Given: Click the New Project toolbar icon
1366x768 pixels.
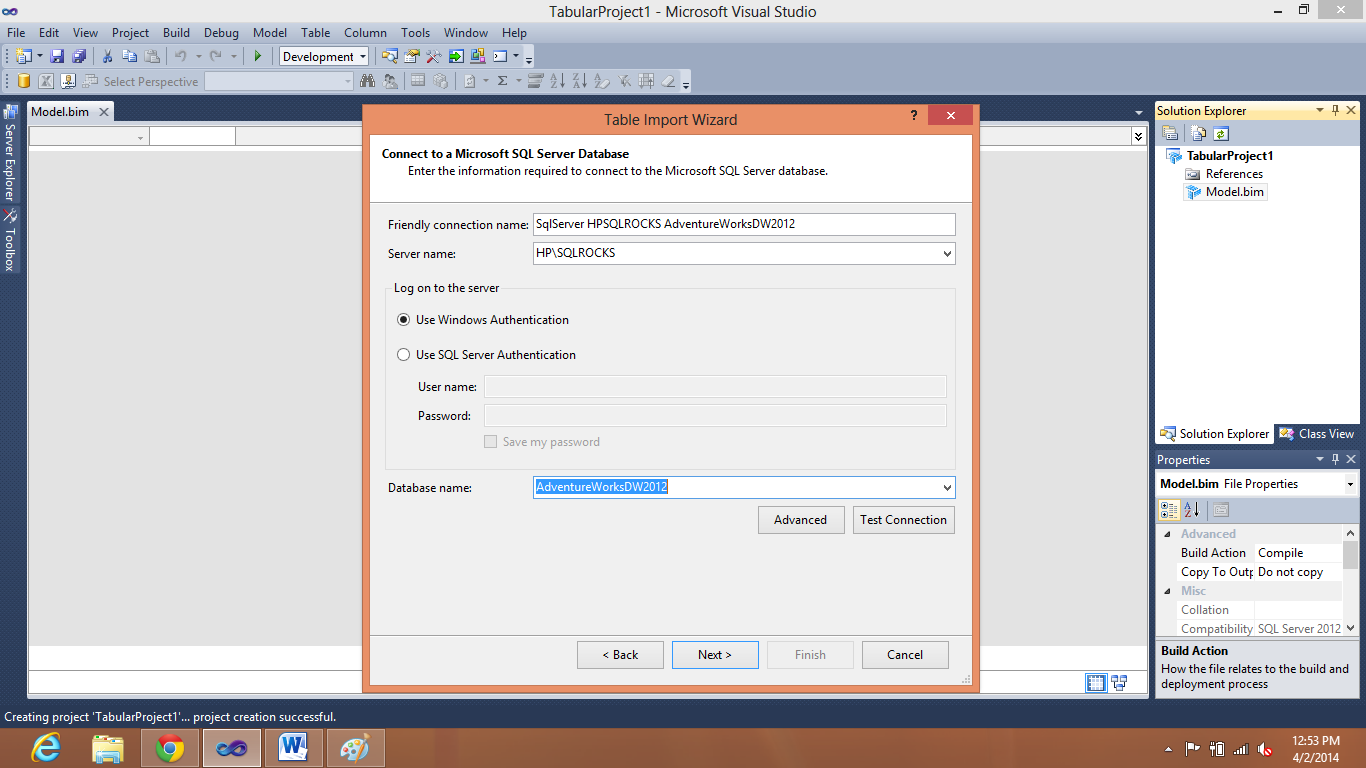Looking at the screenshot, I should point(23,56).
